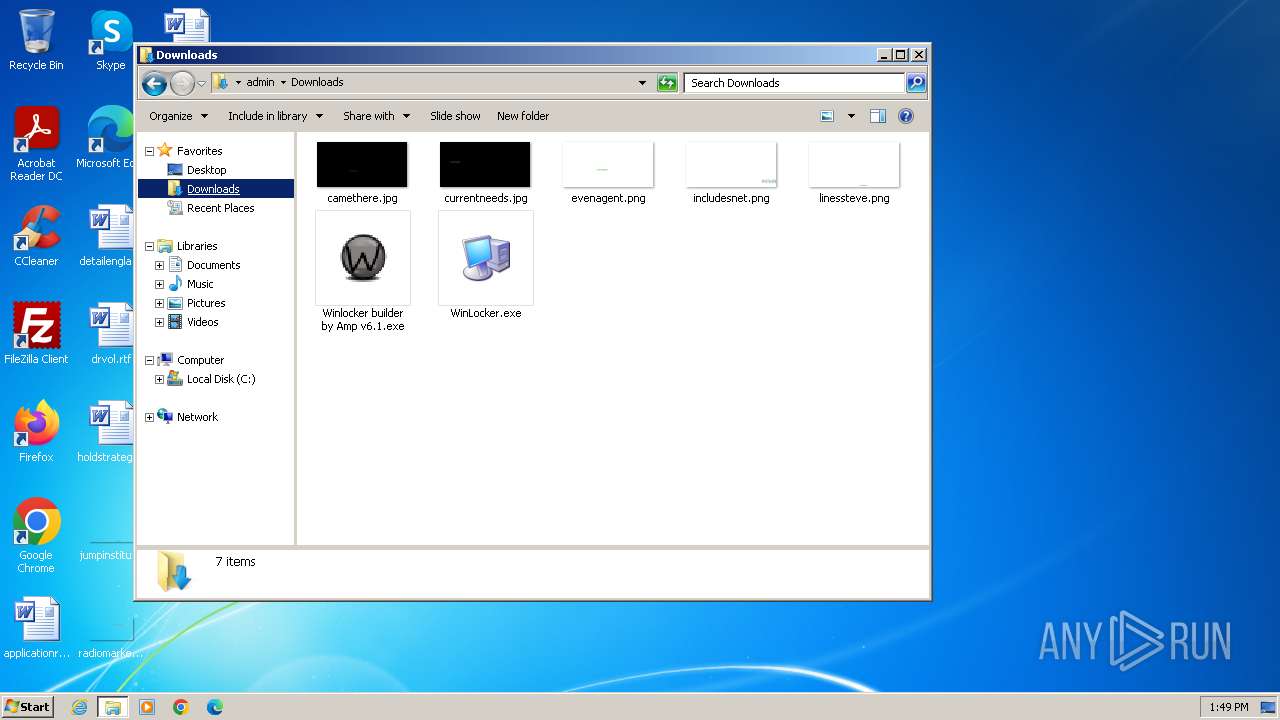Open Microsoft Edge from the taskbar
Screen dimensions: 1280x720
coord(215,707)
